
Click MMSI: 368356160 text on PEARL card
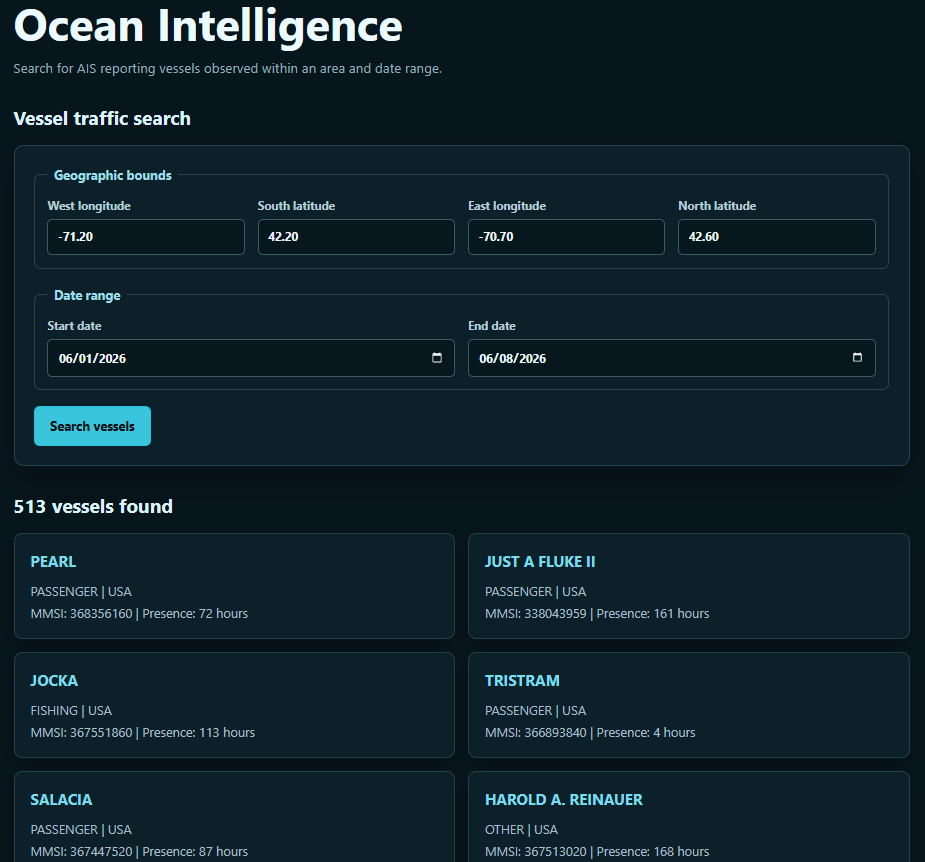click(x=81, y=614)
